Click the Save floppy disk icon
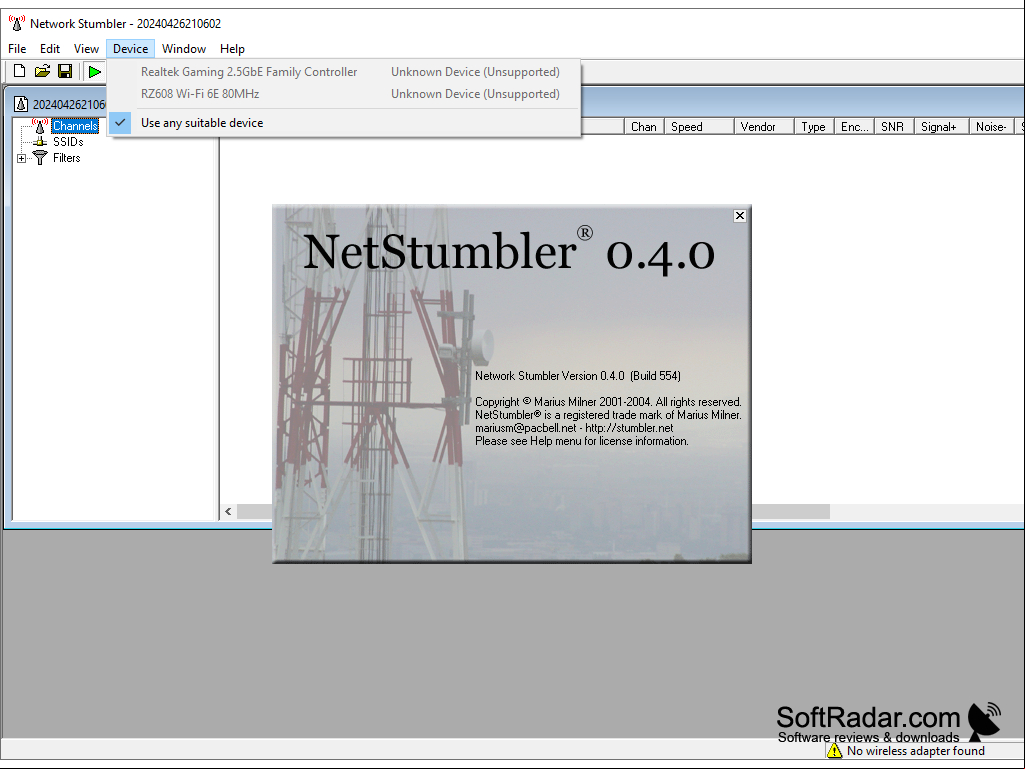Viewport: 1025px width, 769px height. point(65,71)
